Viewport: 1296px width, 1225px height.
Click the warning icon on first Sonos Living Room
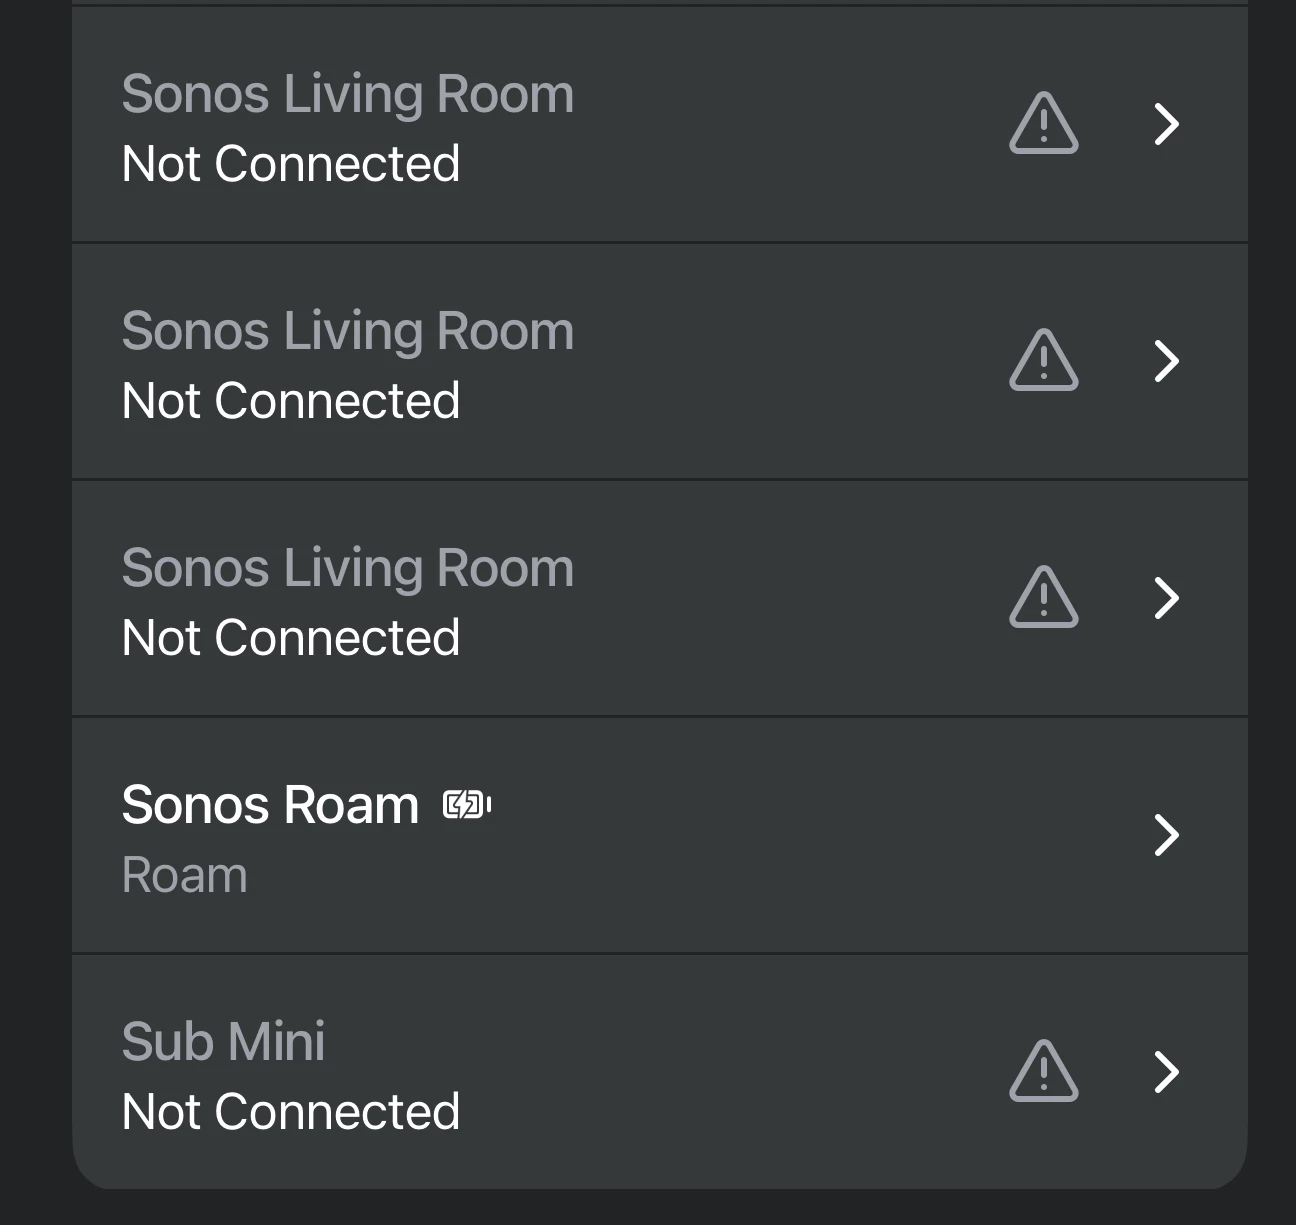(x=1044, y=123)
